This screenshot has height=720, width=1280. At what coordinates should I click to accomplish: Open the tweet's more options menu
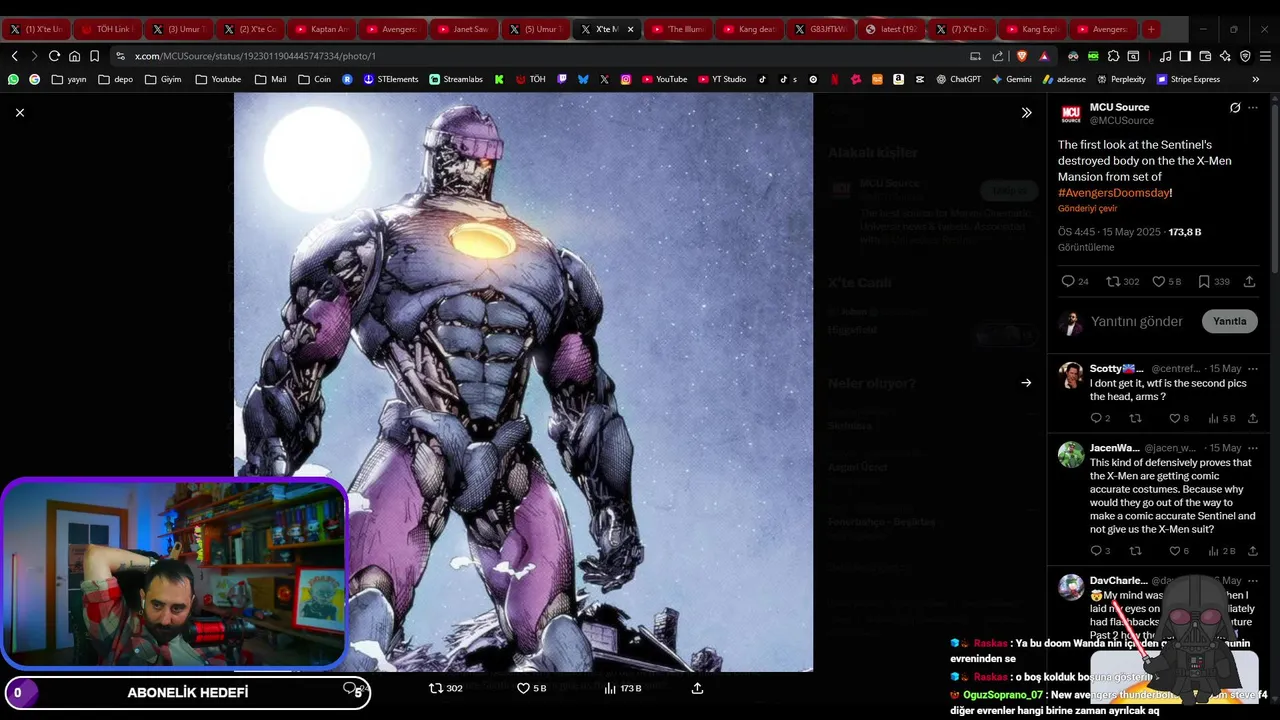click(1253, 108)
